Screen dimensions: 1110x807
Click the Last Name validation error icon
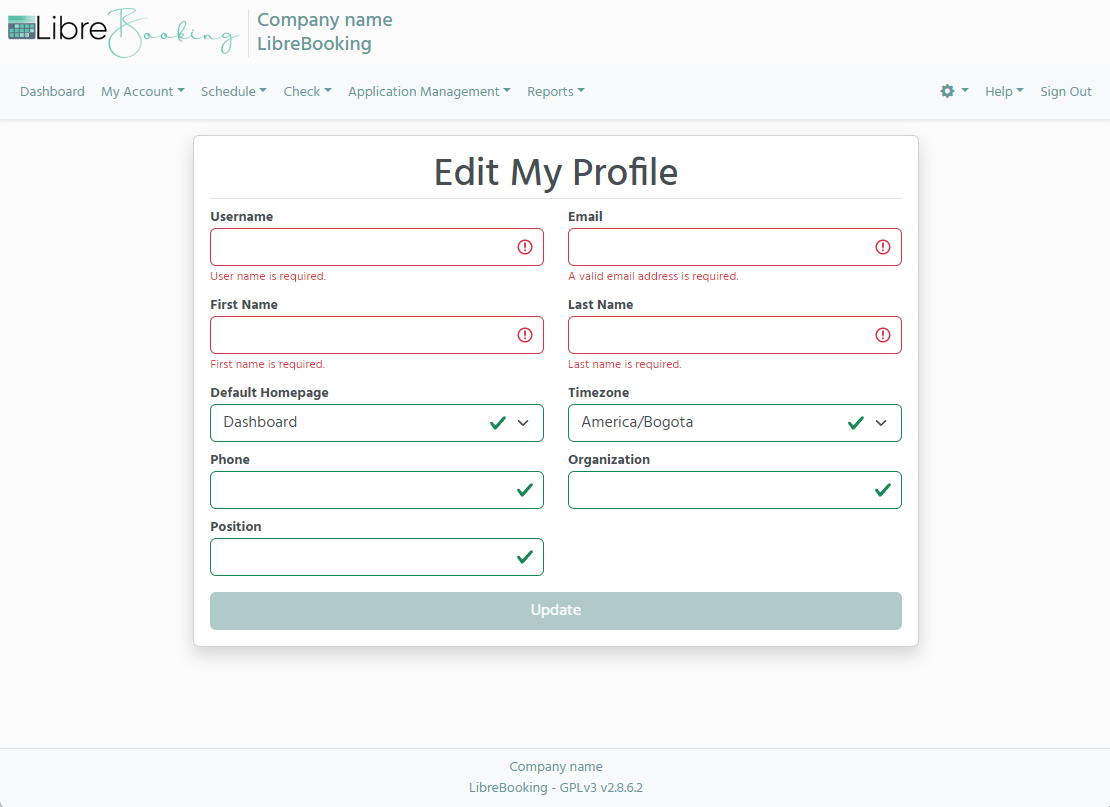coord(883,335)
